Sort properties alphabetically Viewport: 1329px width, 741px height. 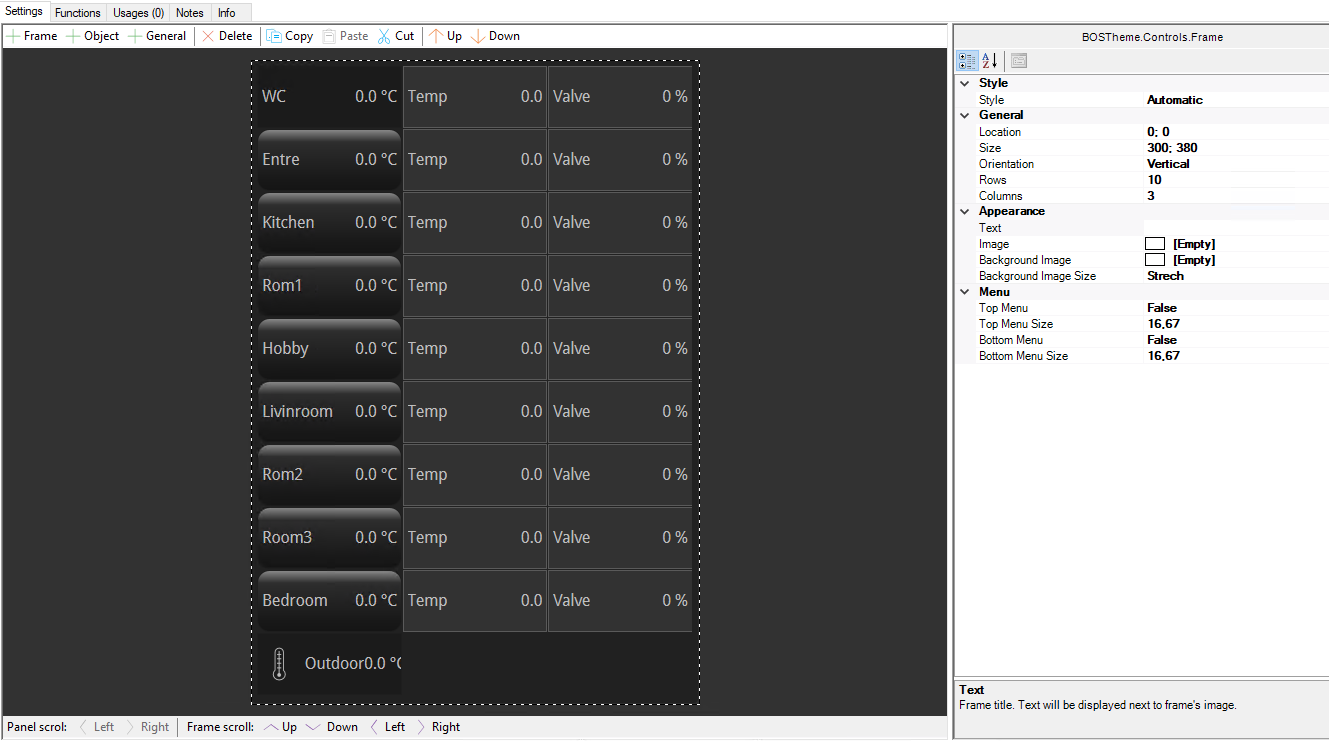989,61
